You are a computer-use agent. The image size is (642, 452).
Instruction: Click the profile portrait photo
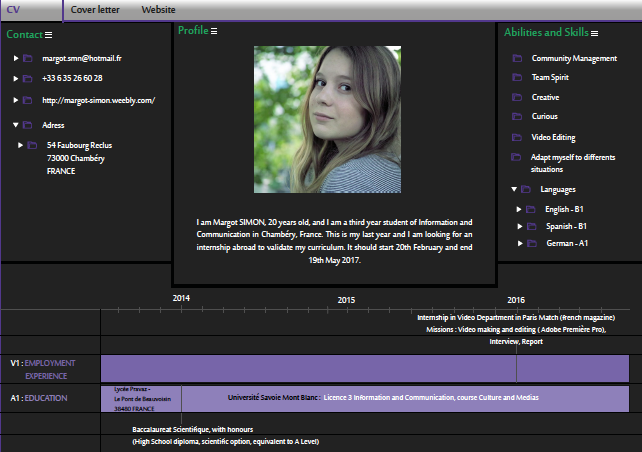[328, 119]
